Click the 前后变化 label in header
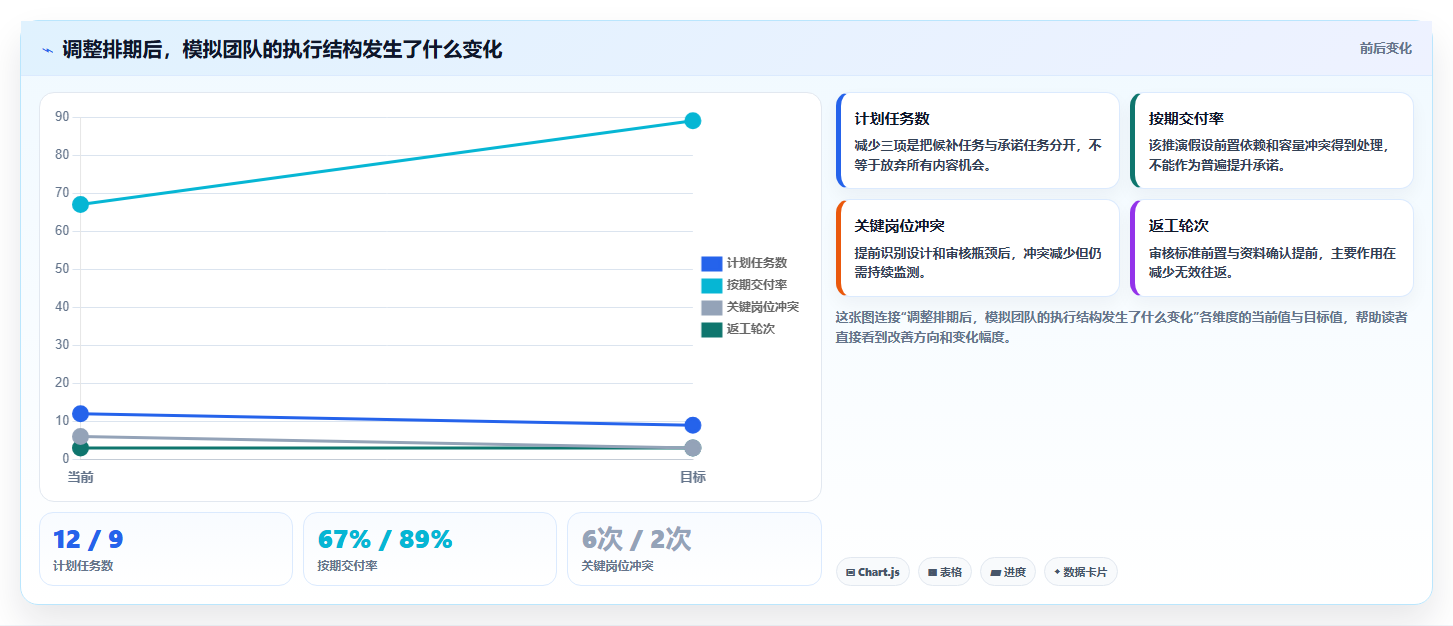This screenshot has width=1453, height=626. tap(1385, 48)
